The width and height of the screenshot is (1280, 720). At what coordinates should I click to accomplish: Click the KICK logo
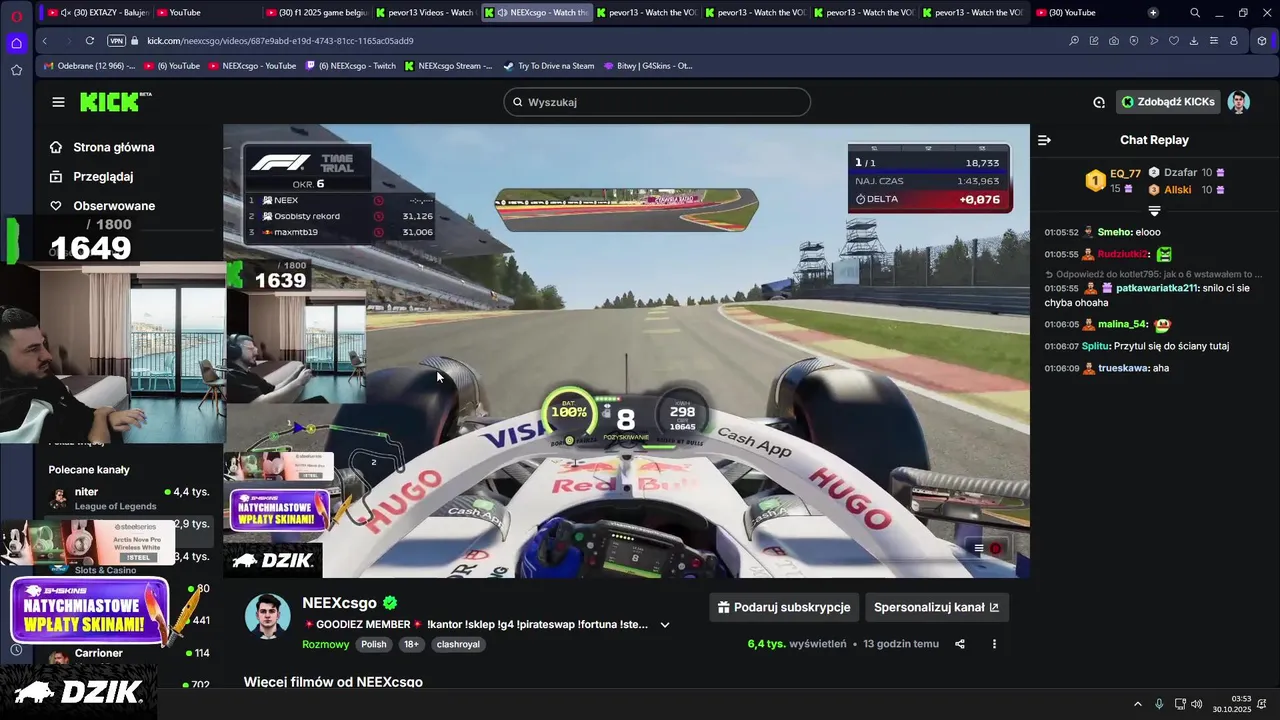click(115, 102)
